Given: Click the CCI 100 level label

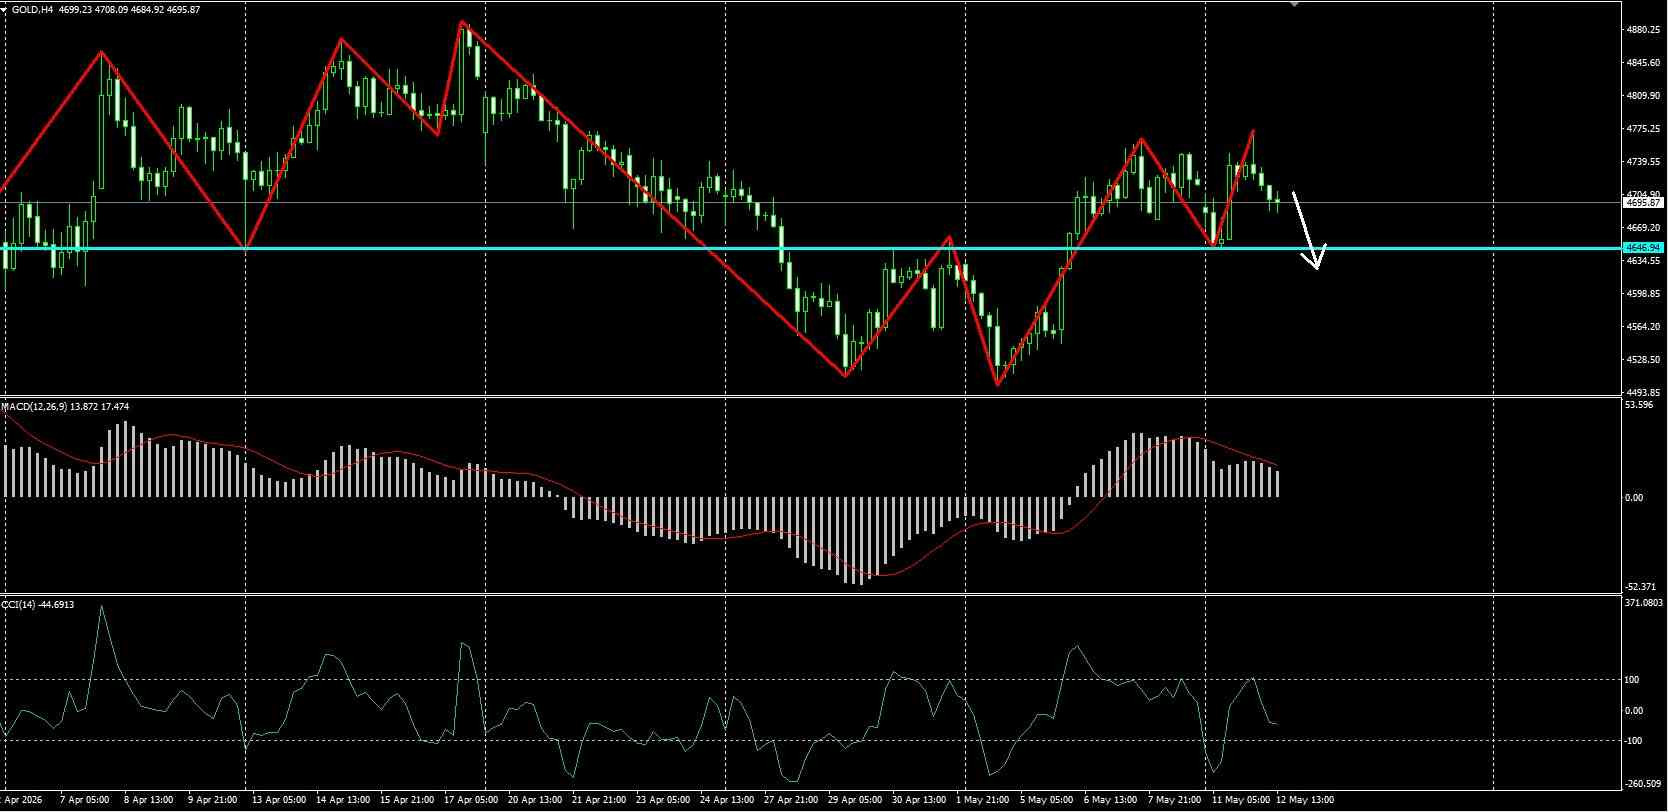Looking at the screenshot, I should click(1633, 680).
